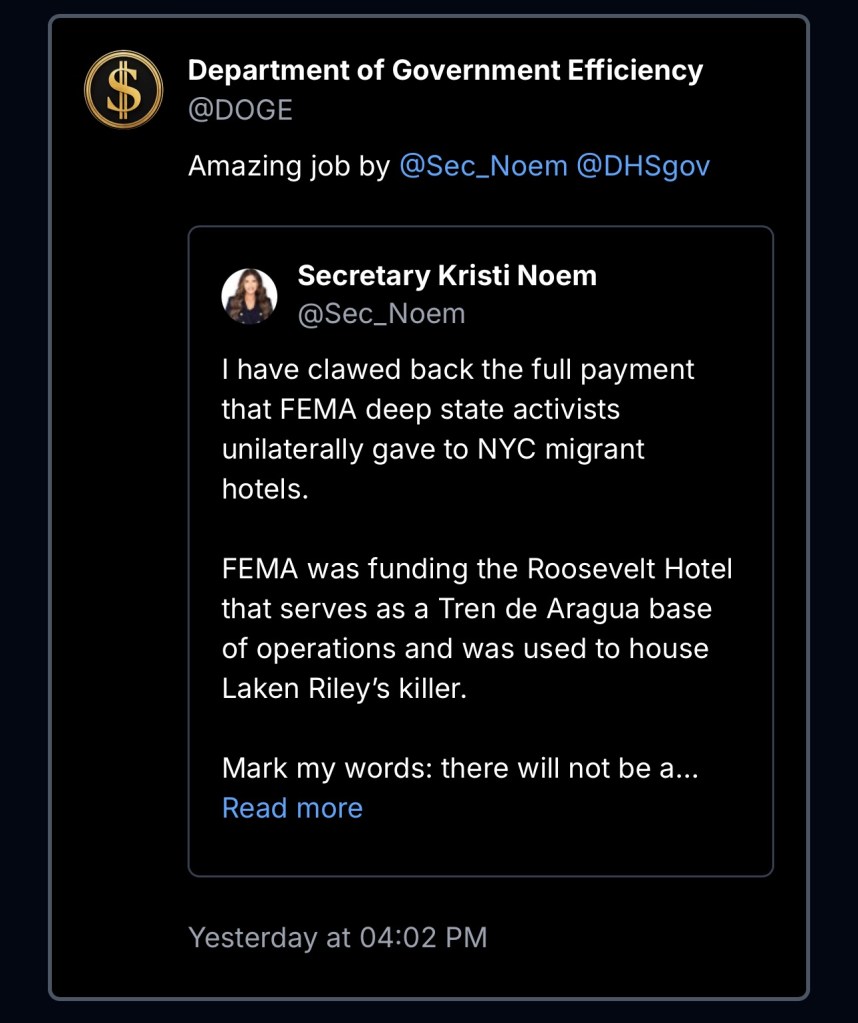The width and height of the screenshot is (858, 1023).
Task: Click the "FEMA deep state activists" line
Action: [420, 409]
